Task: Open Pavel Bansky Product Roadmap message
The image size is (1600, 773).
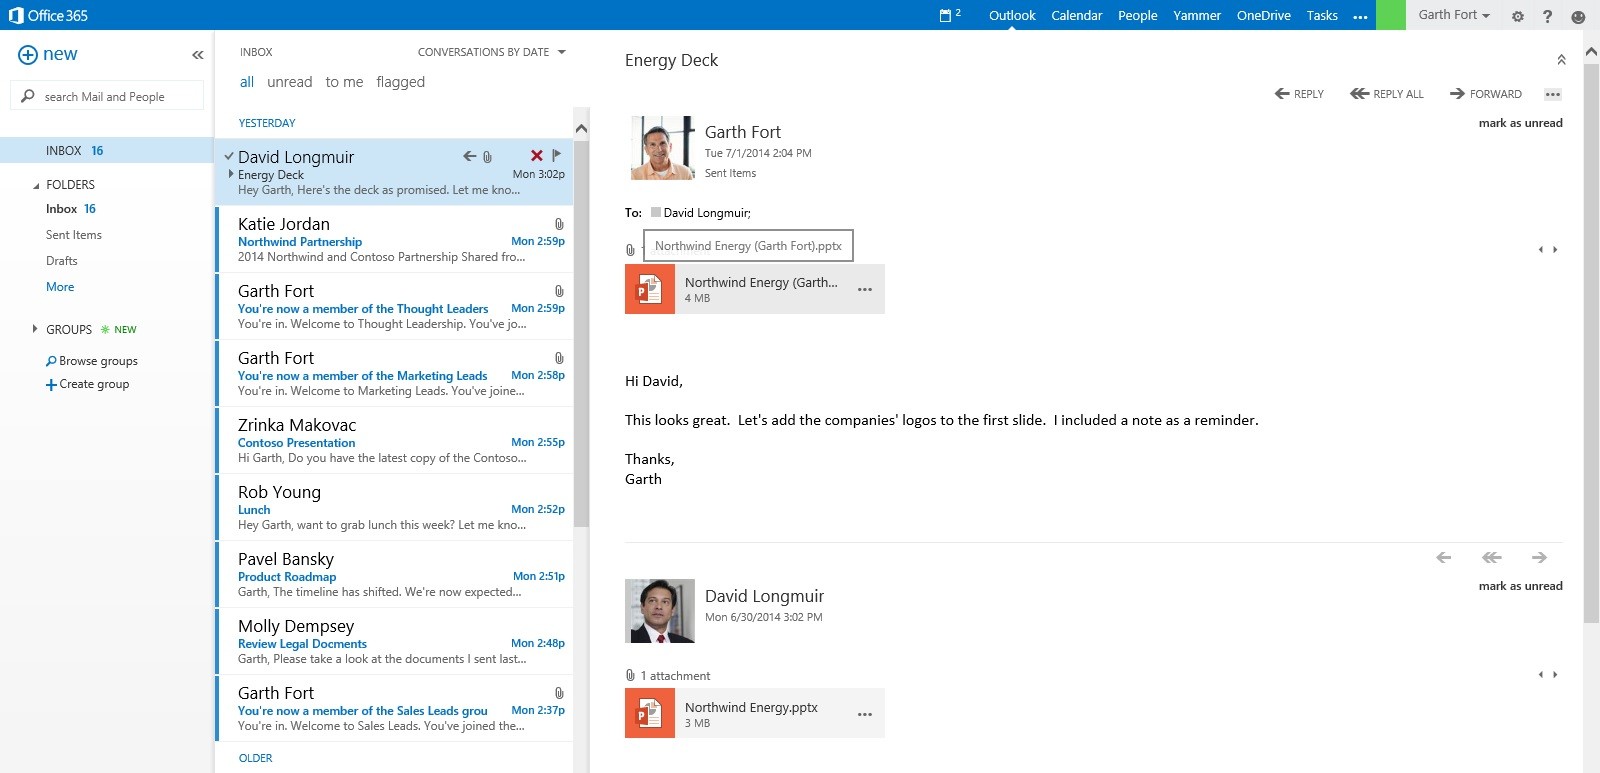Action: point(395,575)
